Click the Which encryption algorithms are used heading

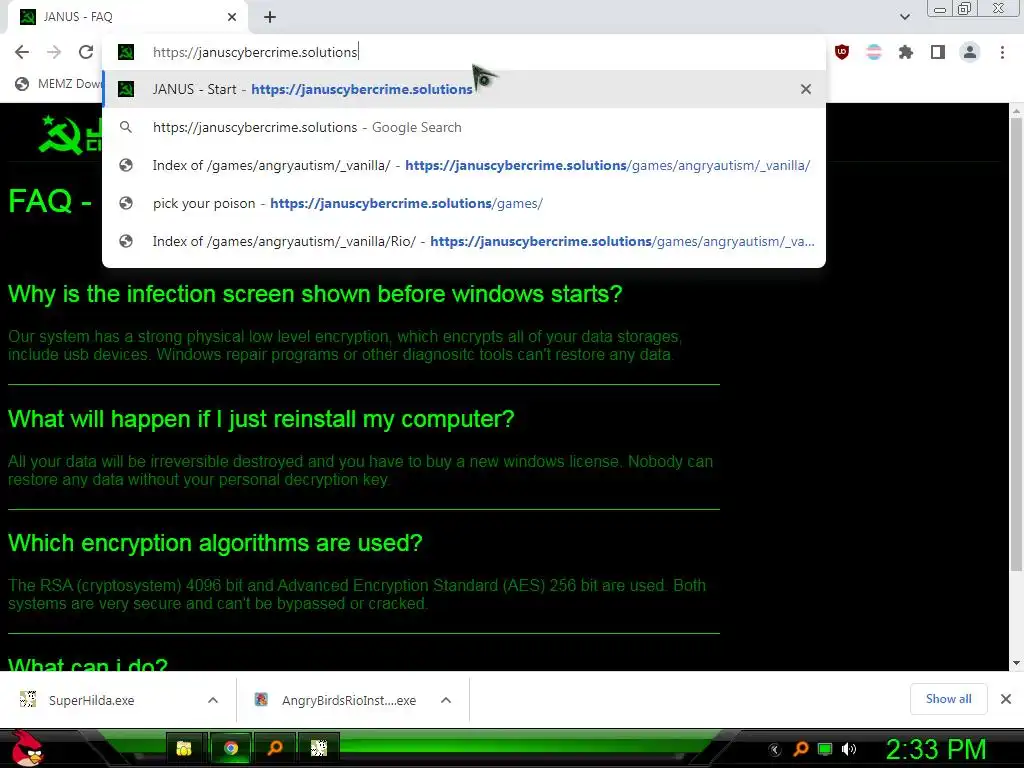pyautogui.click(x=216, y=543)
